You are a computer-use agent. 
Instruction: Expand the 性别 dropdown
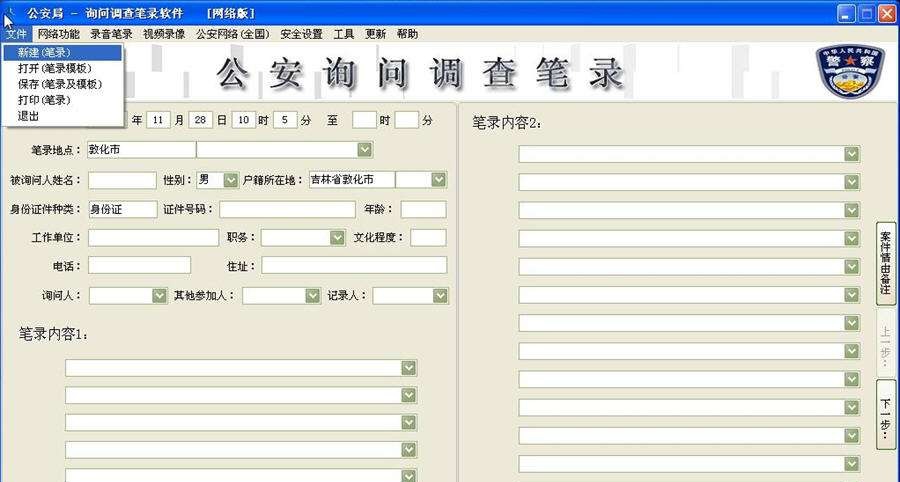click(x=231, y=180)
